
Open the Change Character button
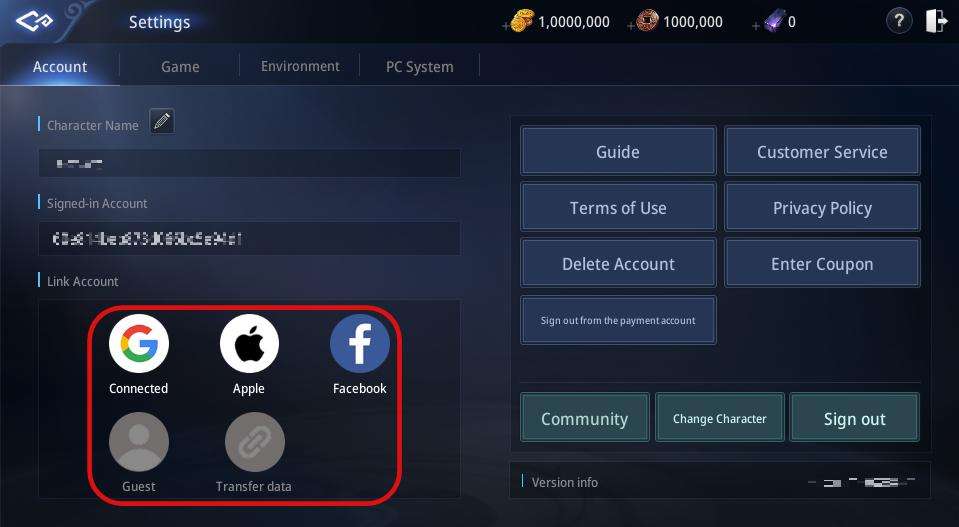click(719, 418)
